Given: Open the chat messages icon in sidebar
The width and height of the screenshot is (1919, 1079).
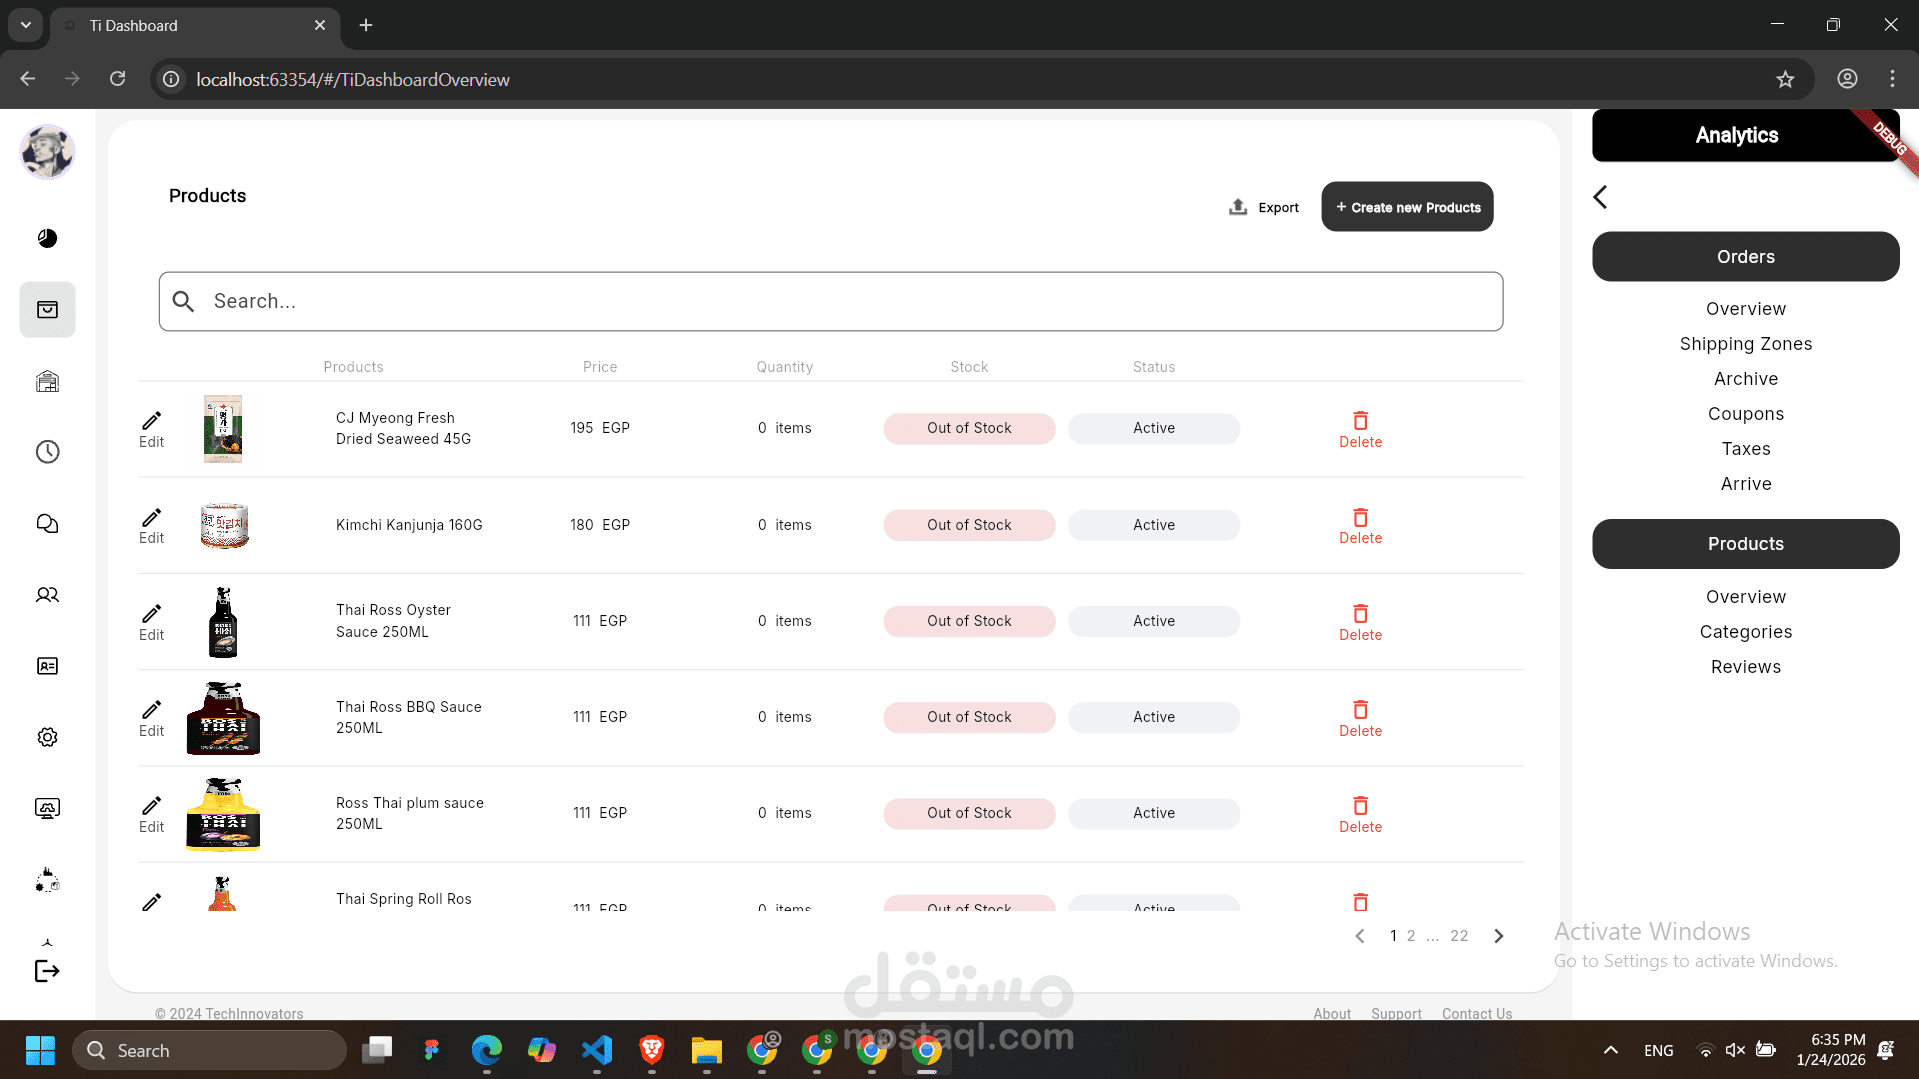Looking at the screenshot, I should click(47, 524).
